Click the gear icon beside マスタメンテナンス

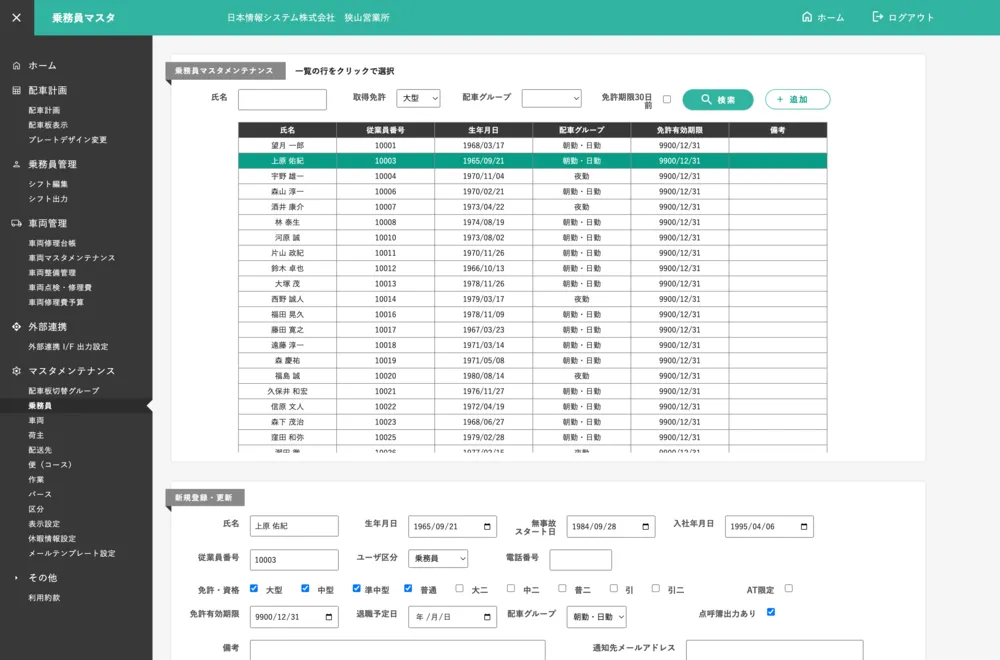pos(16,371)
